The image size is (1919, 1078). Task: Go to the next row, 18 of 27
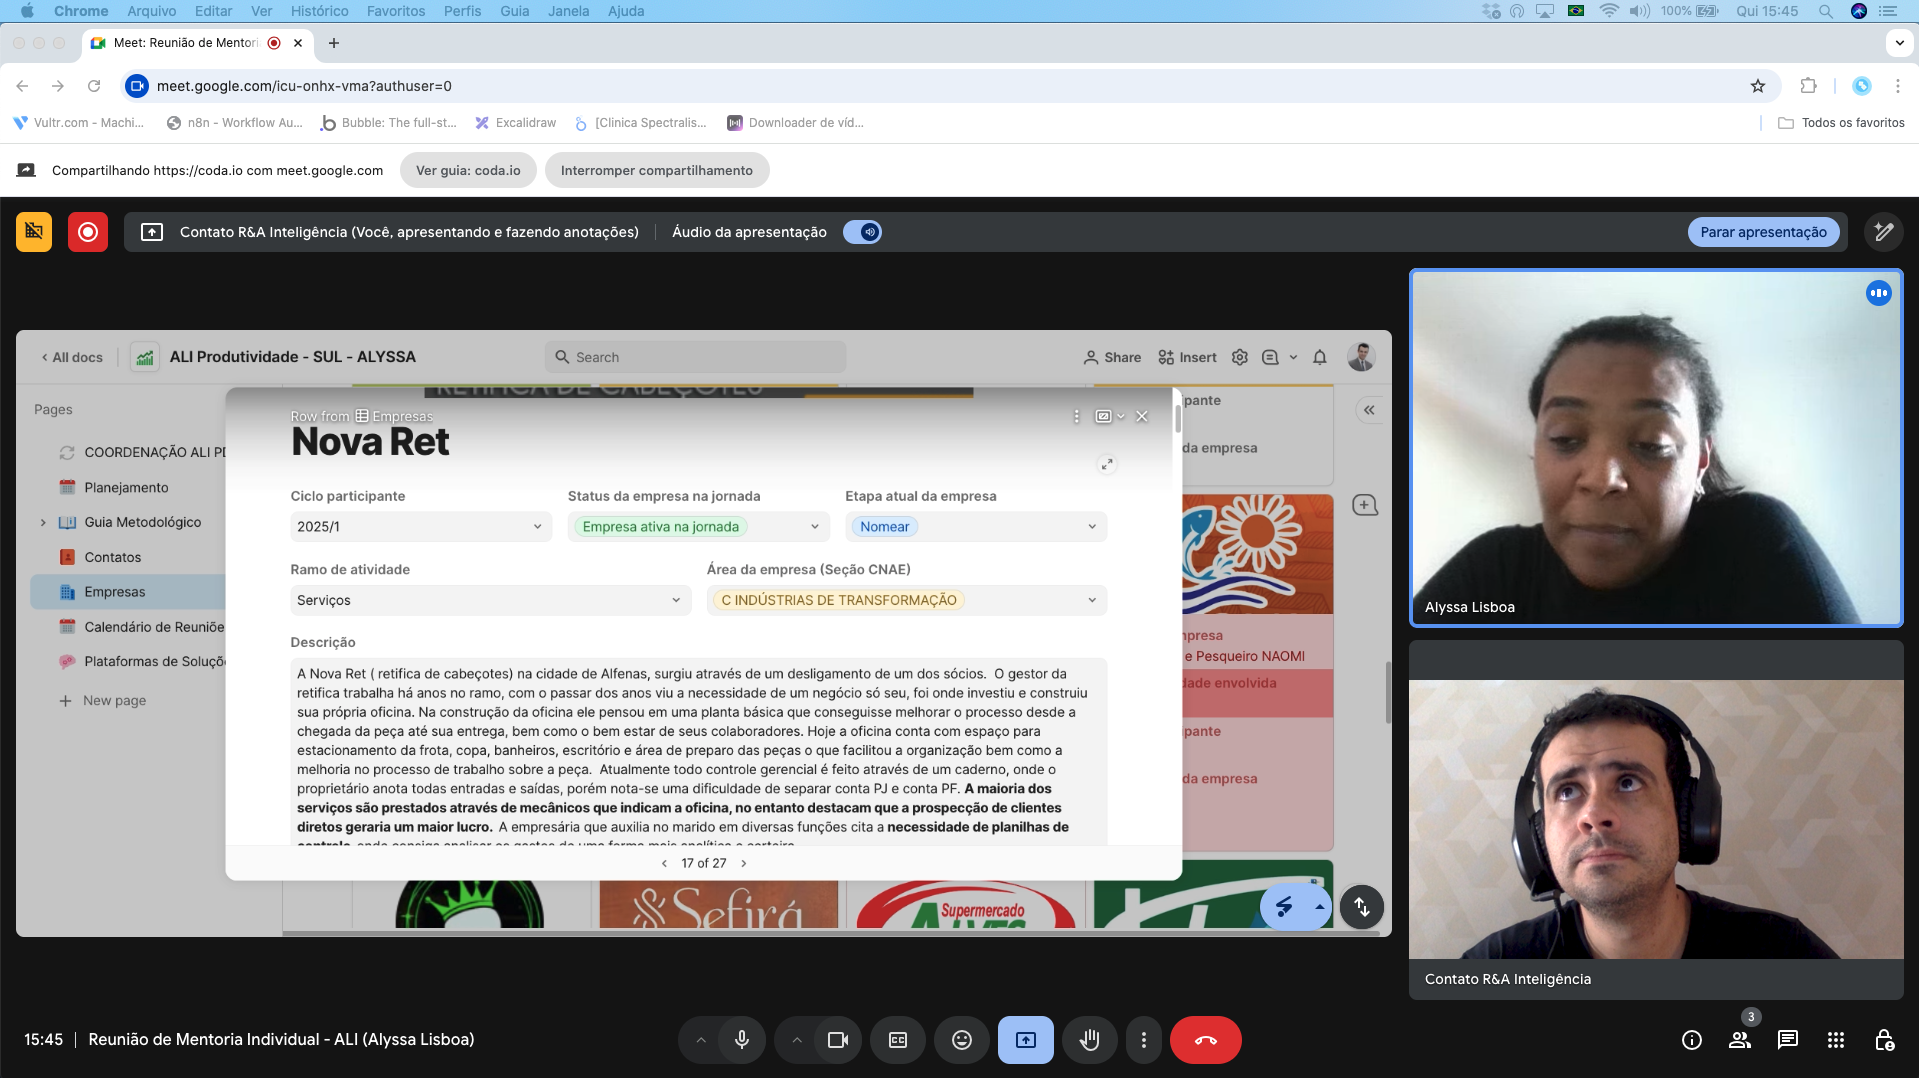(x=744, y=863)
